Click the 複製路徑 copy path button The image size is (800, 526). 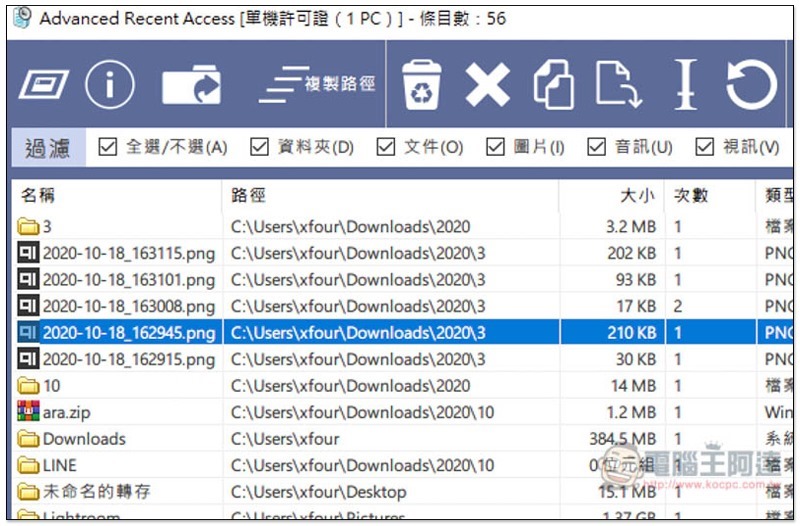tap(317, 85)
